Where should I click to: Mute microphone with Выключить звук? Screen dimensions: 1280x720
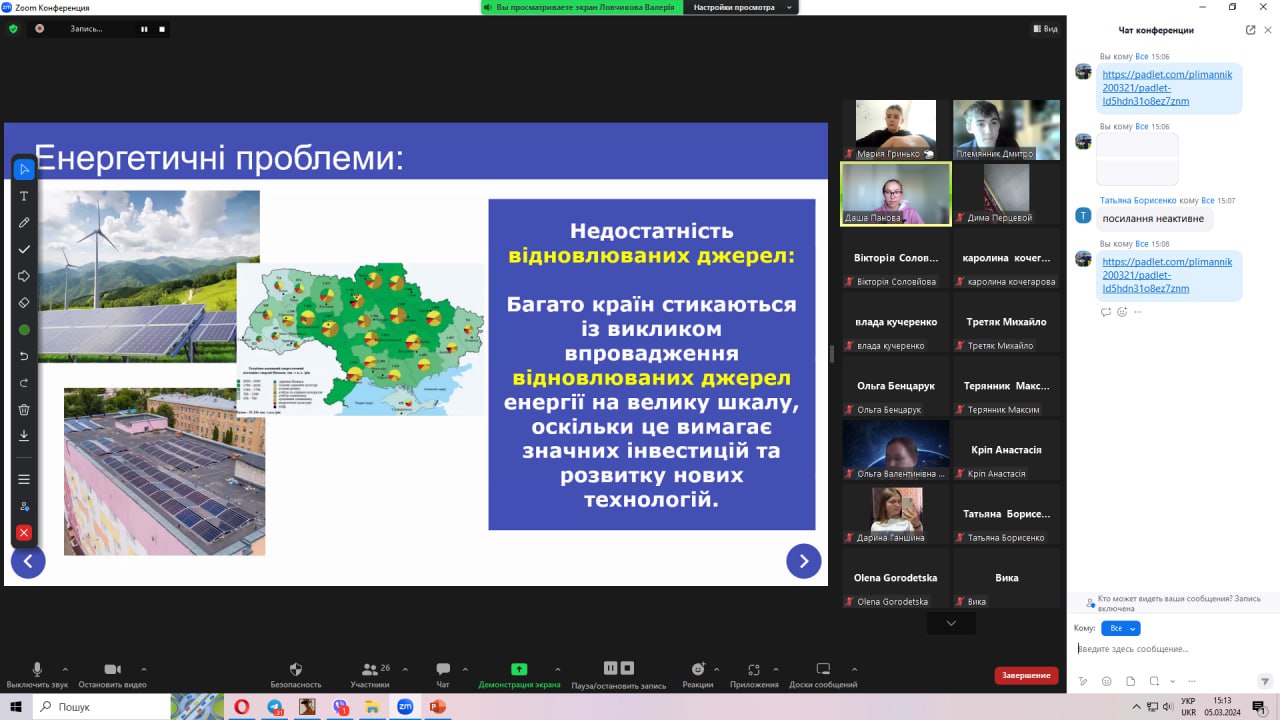(37, 674)
